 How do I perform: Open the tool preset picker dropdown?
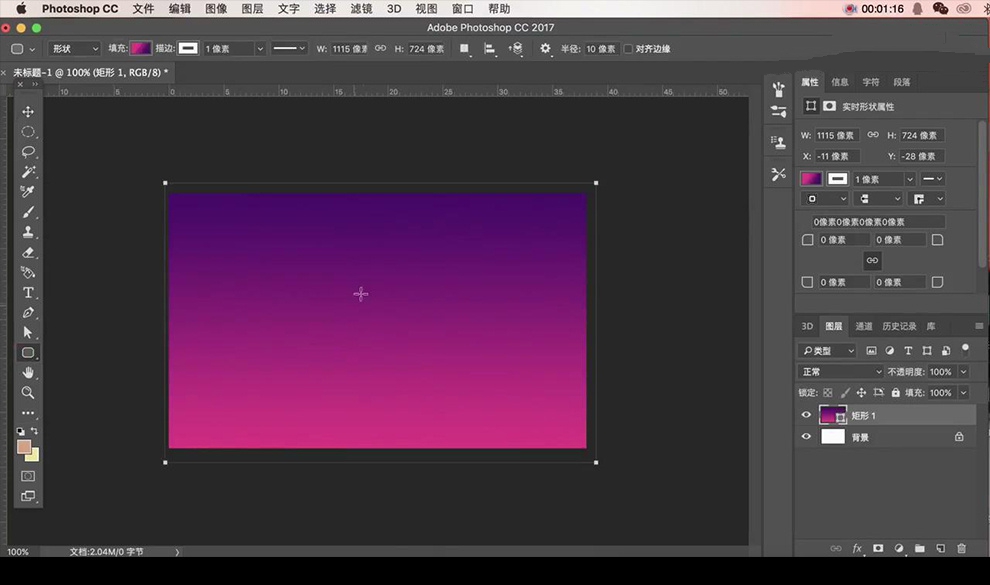[x=22, y=49]
